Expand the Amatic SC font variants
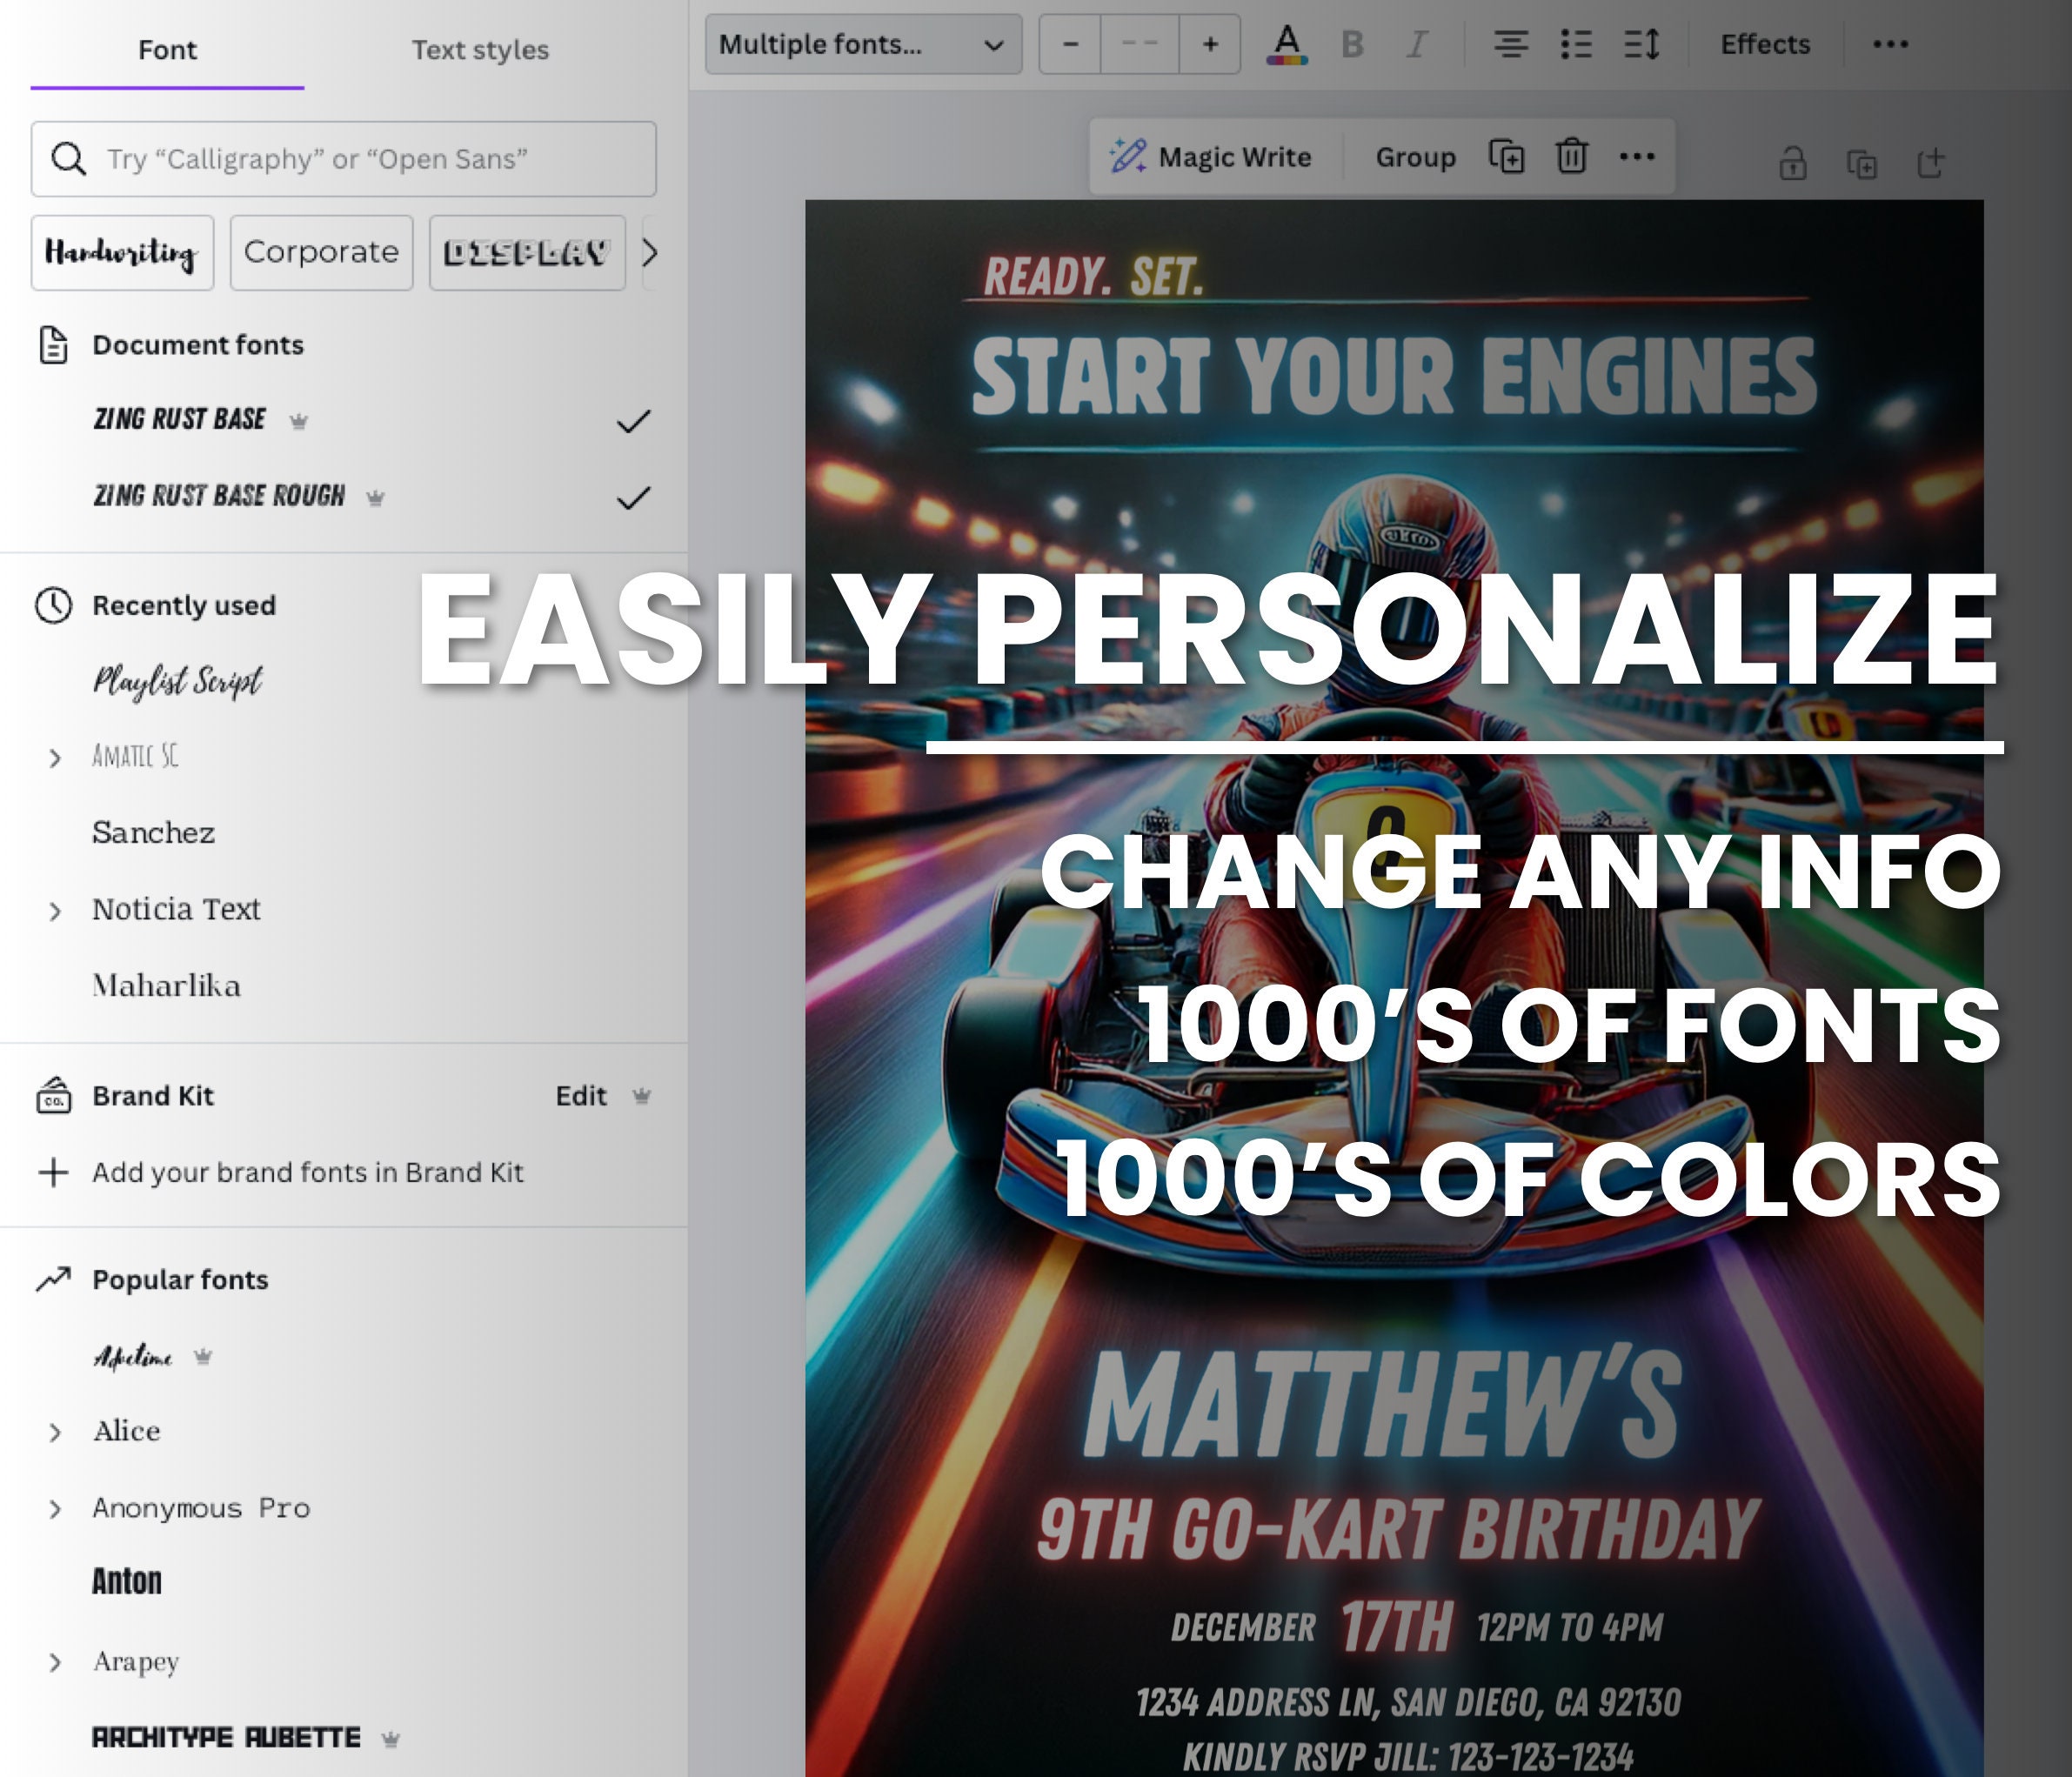This screenshot has width=2072, height=1777. (x=55, y=758)
